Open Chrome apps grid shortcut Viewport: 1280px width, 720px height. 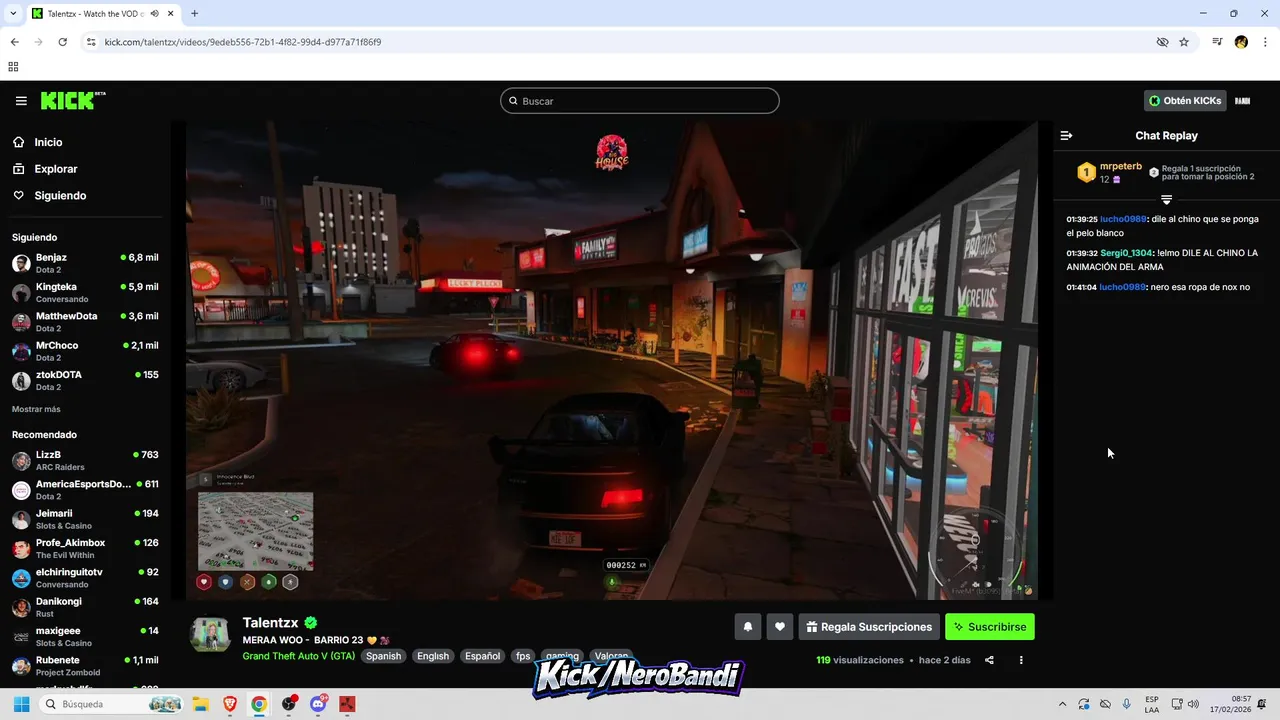tap(13, 67)
